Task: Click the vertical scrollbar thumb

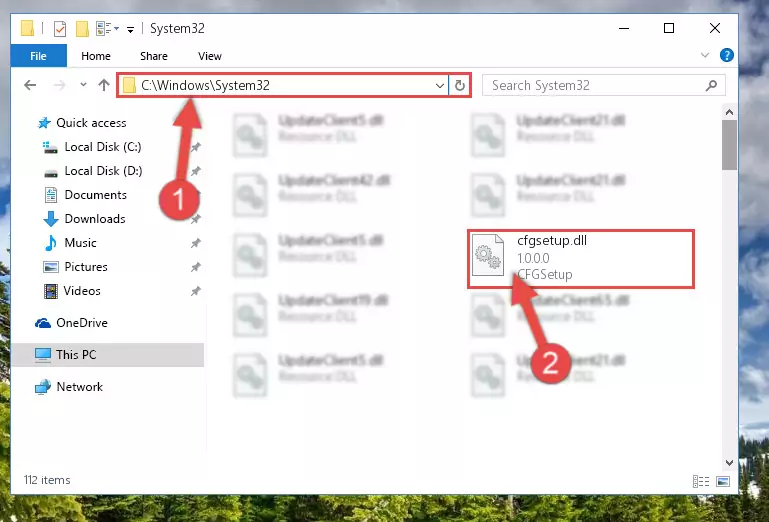Action: [x=729, y=145]
